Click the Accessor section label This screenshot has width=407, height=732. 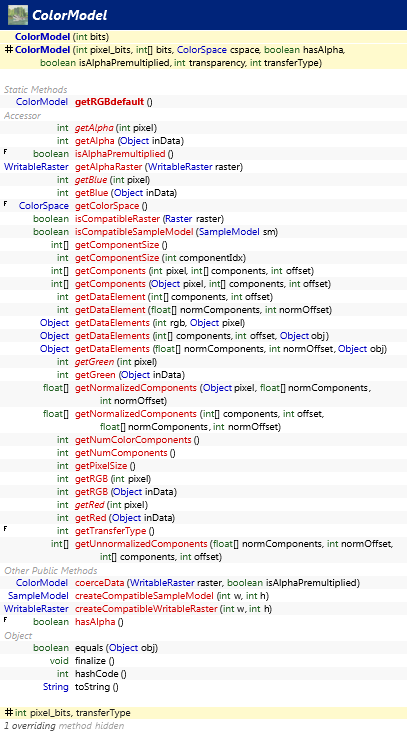pyautogui.click(x=22, y=115)
